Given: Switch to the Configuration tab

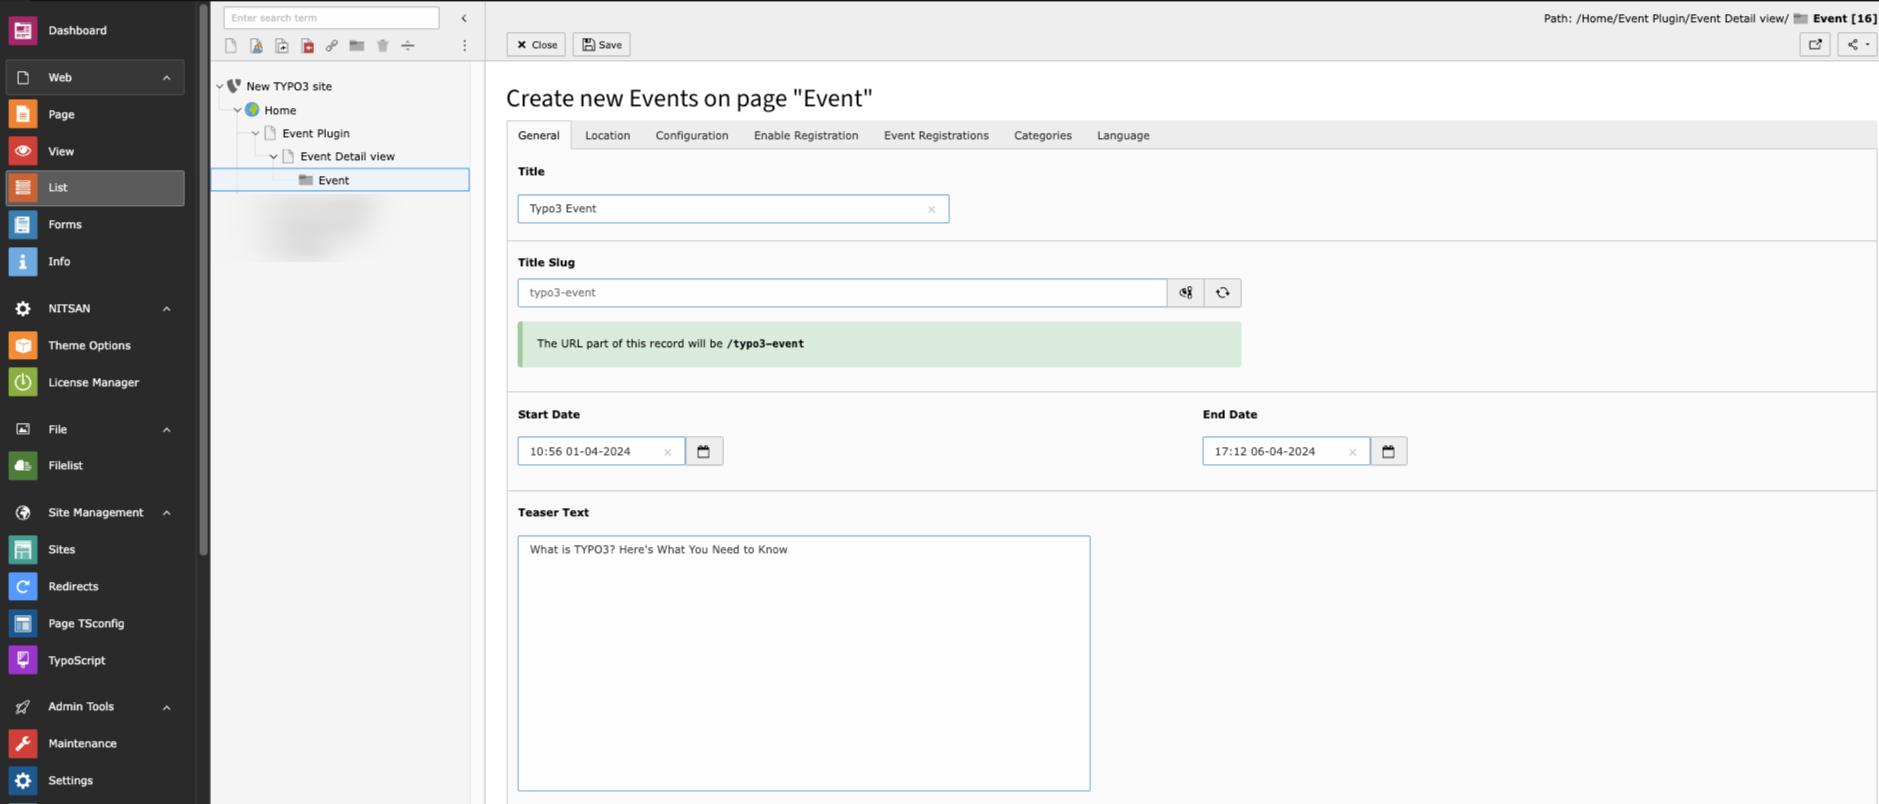Looking at the screenshot, I should (692, 136).
